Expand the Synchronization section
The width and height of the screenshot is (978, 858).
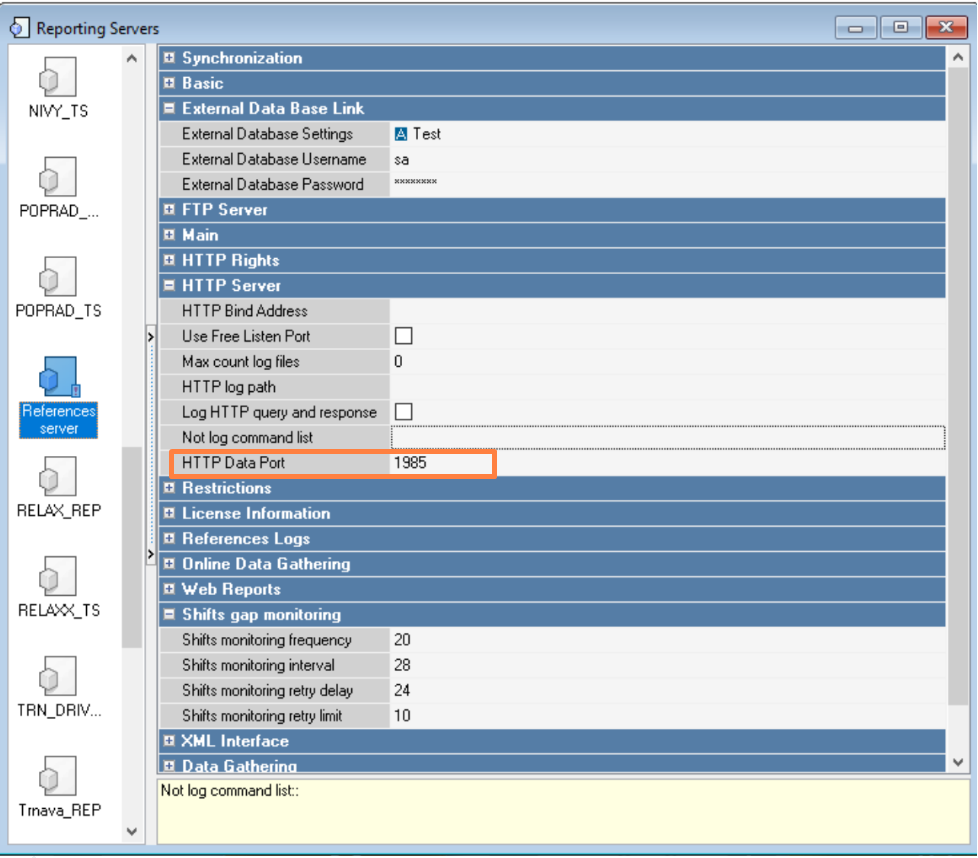[x=169, y=58]
